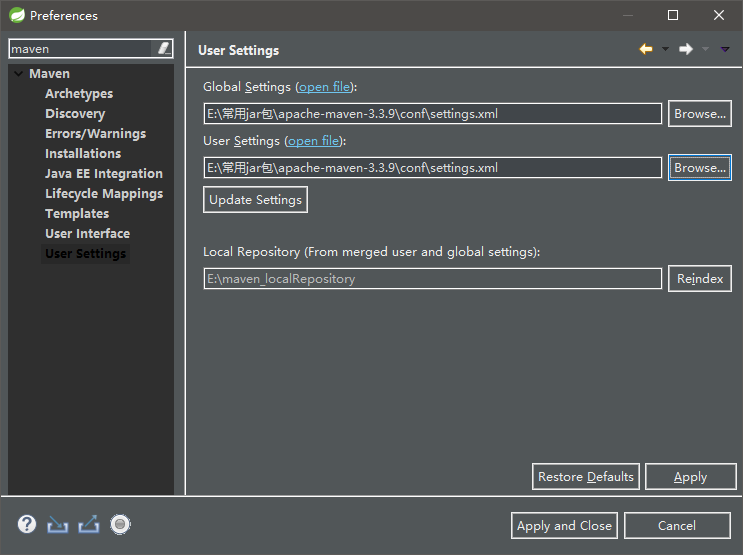Open the back history dropdown arrow
Viewport: 743px width, 555px height.
(665, 49)
